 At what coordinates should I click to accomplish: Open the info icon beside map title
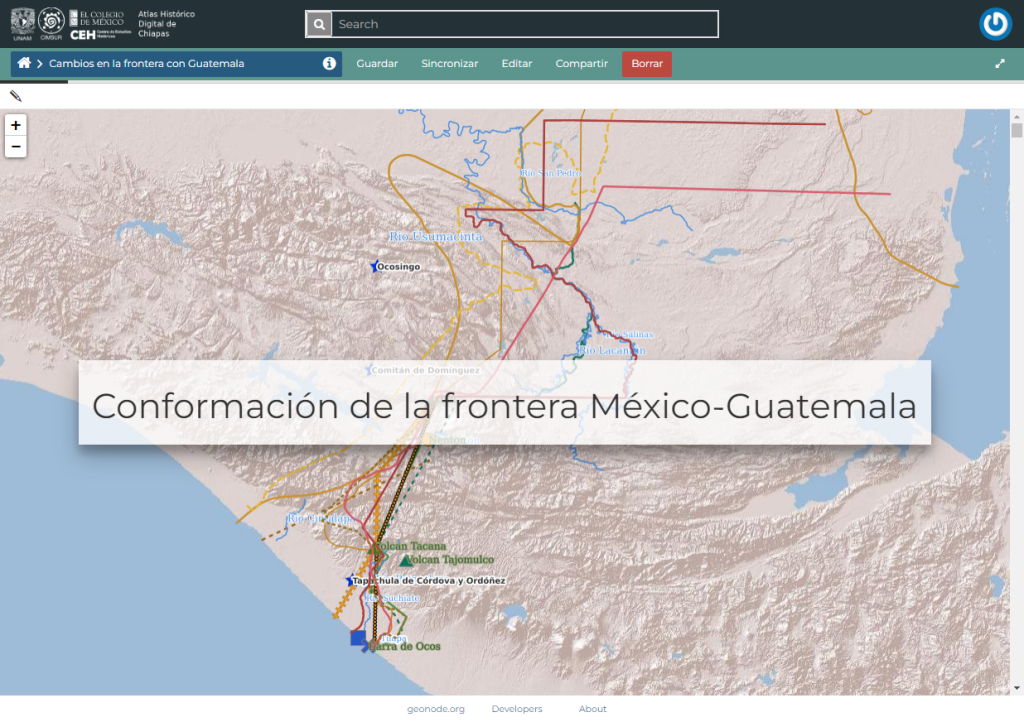point(329,63)
